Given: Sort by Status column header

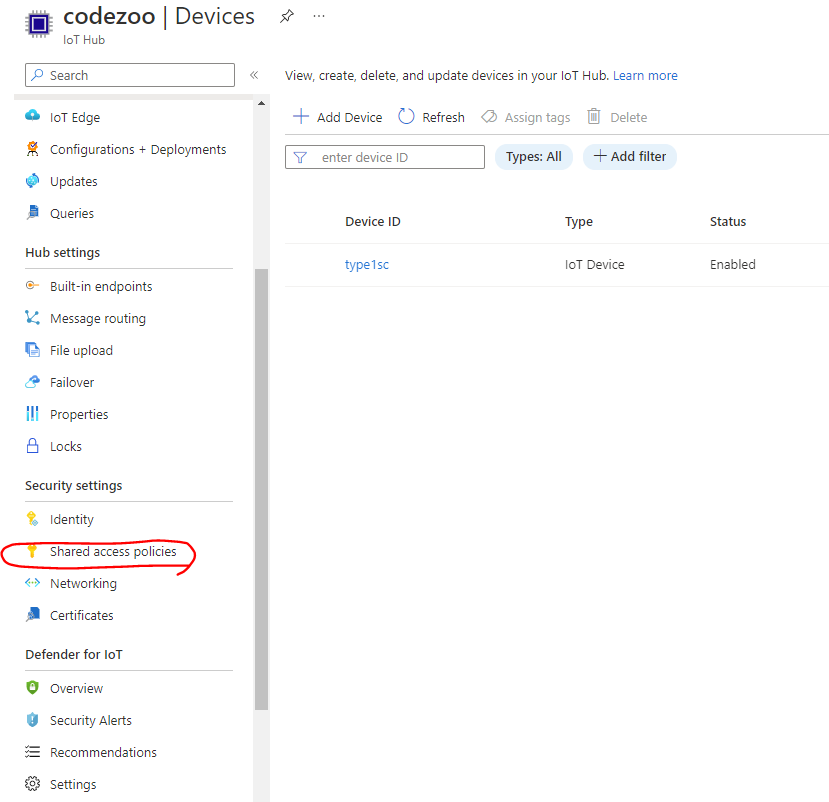Looking at the screenshot, I should (727, 222).
